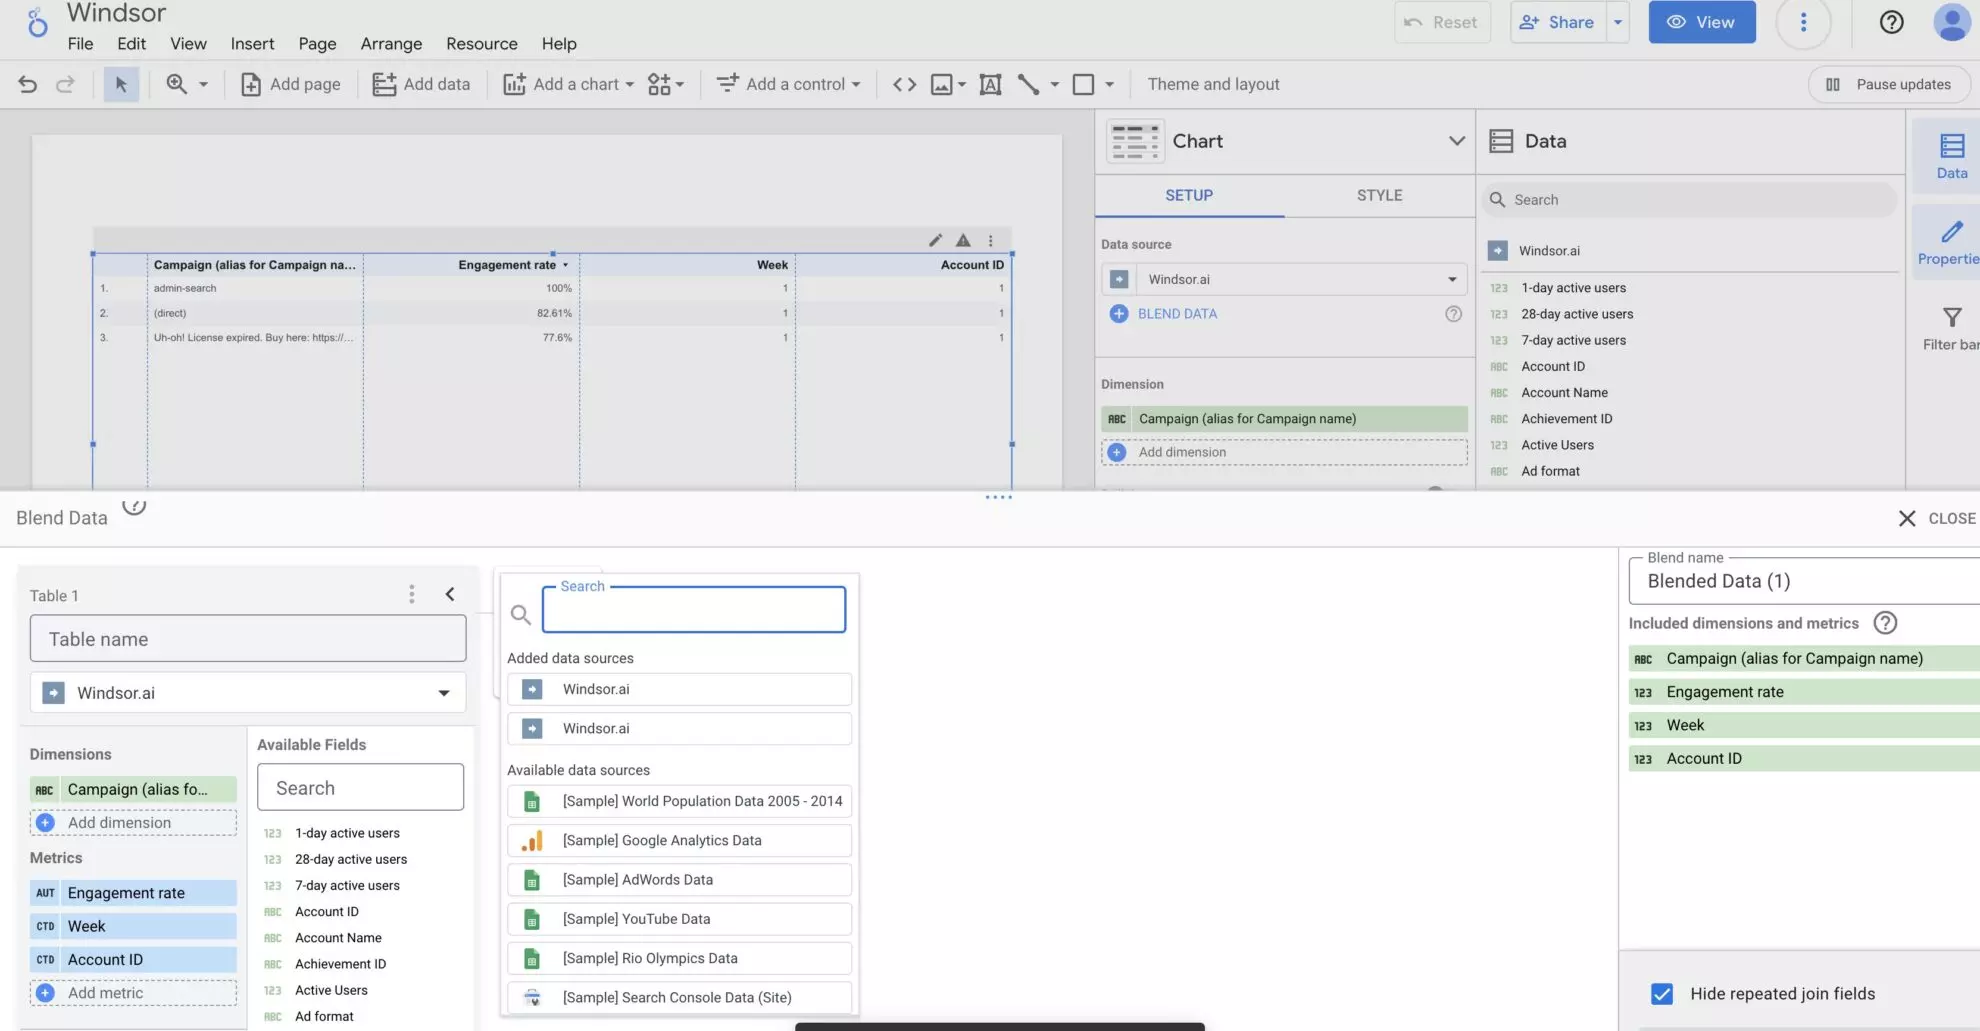This screenshot has width=1980, height=1031.
Task: Uncheck Hide repeated join fields checkbox
Action: 1662,994
